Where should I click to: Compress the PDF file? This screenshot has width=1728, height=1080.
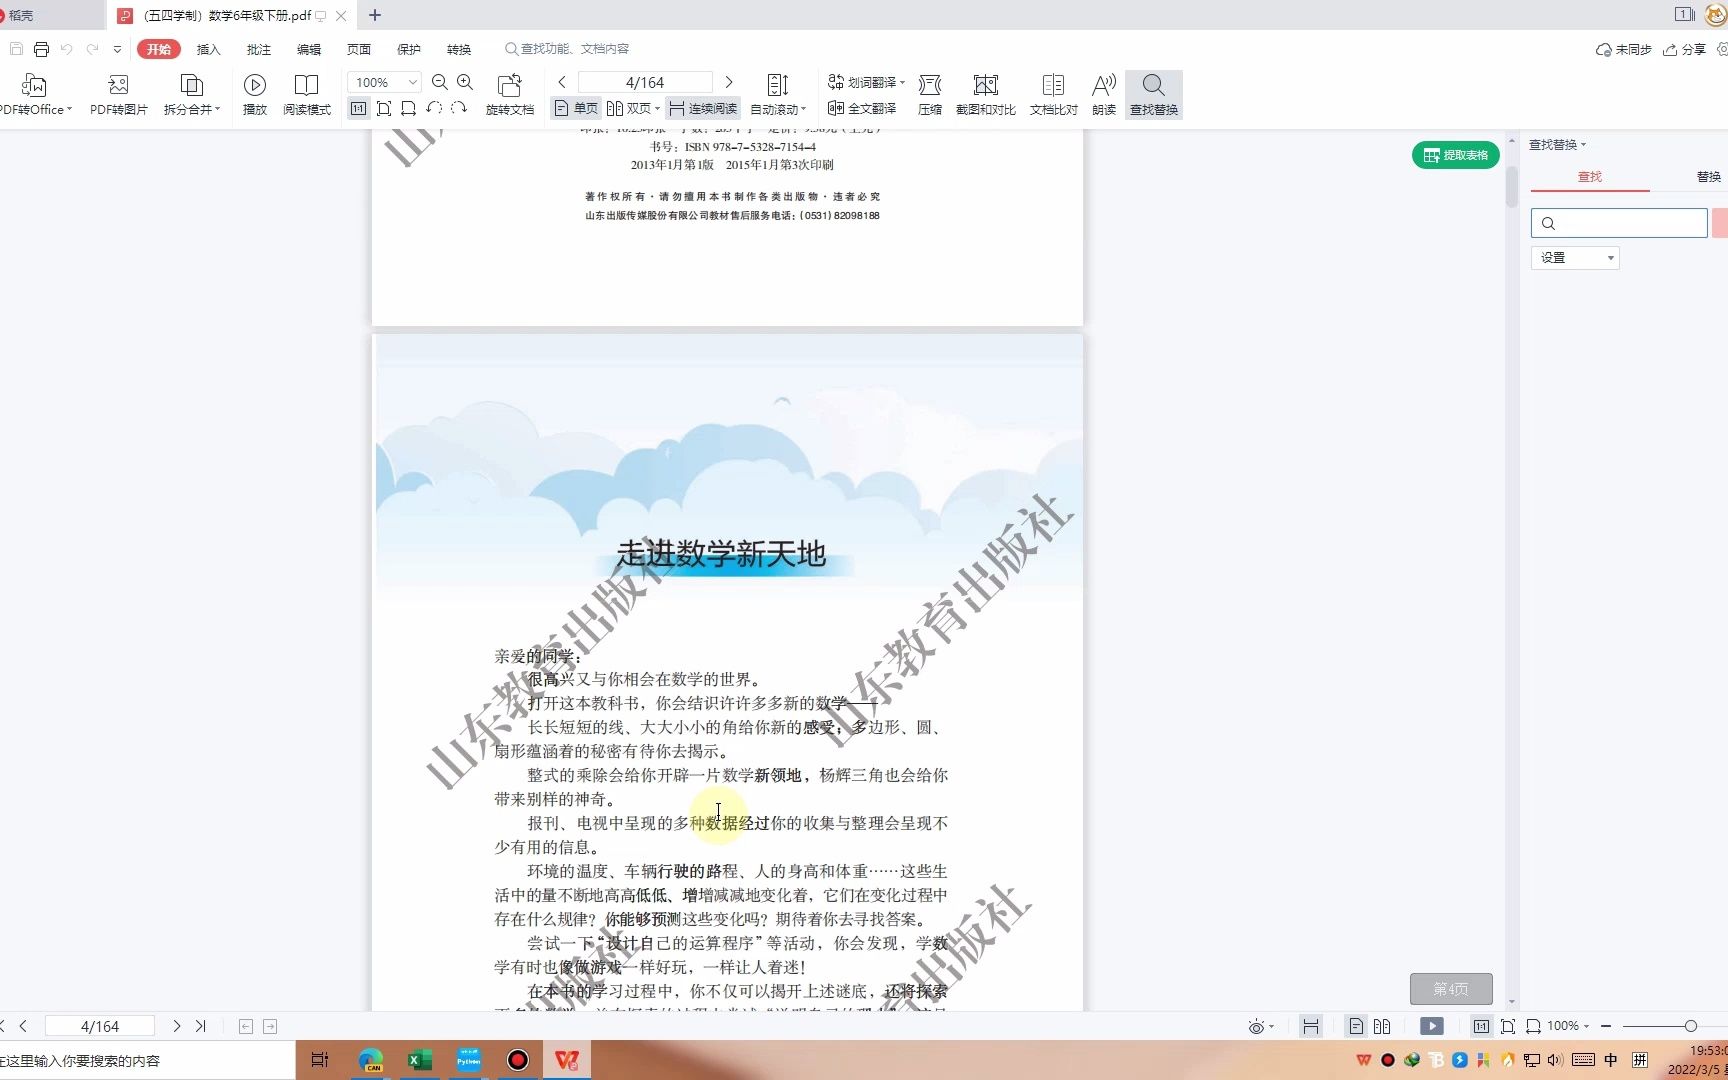930,95
